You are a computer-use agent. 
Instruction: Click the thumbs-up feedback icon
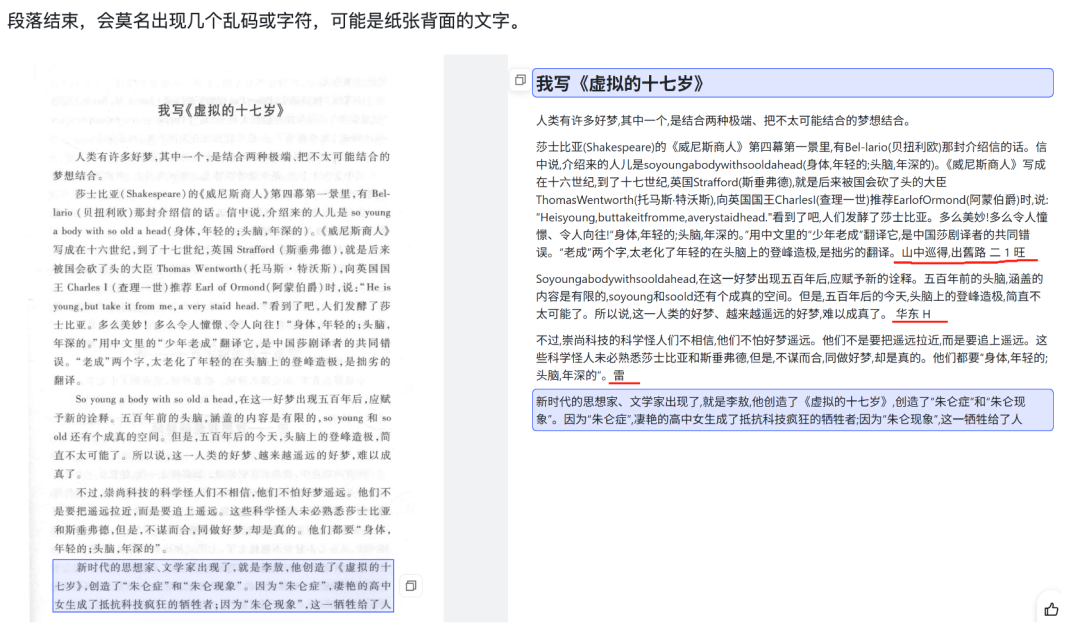[x=1051, y=609]
